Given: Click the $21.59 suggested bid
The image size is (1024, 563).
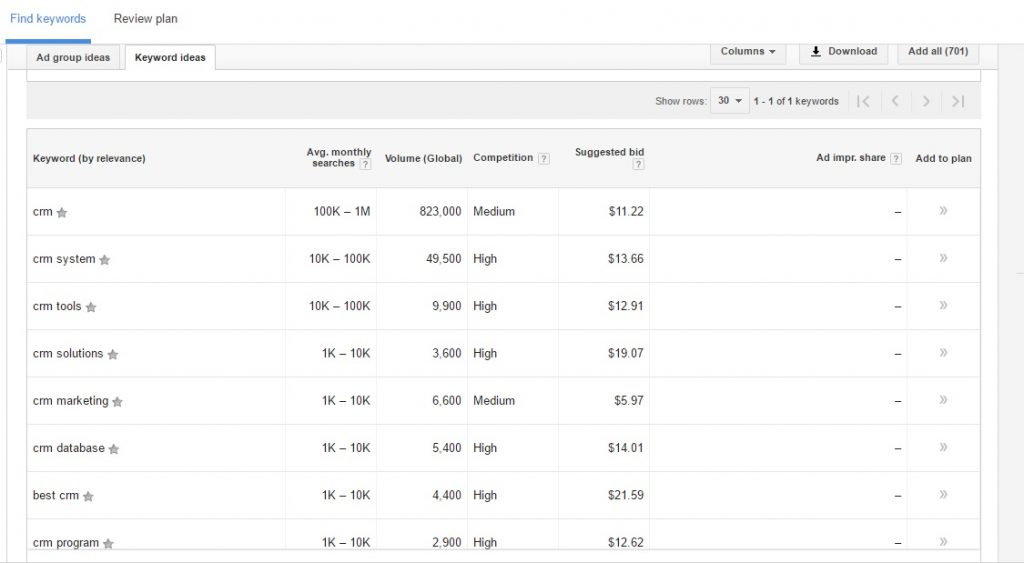Looking at the screenshot, I should click(x=626, y=495).
